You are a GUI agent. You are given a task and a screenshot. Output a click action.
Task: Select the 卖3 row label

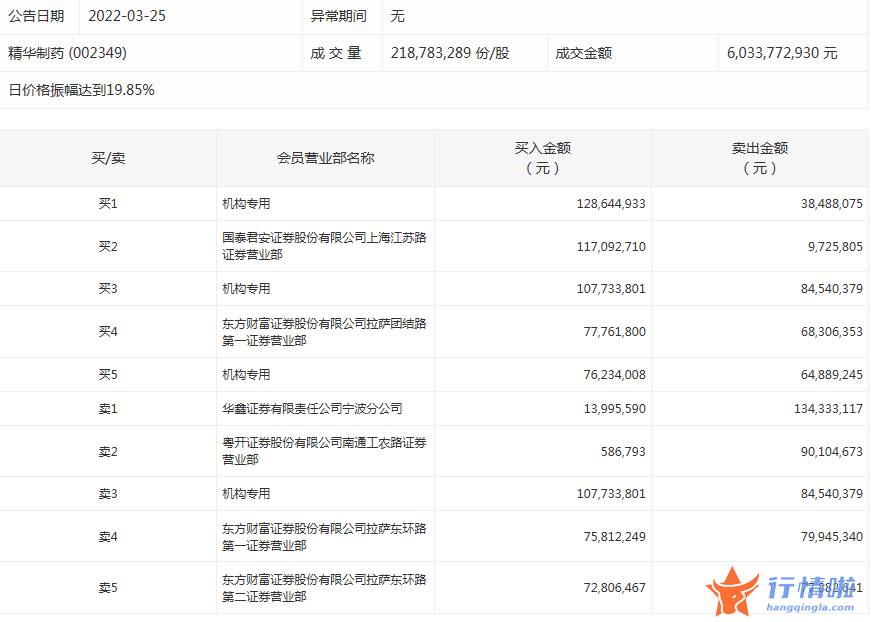click(x=108, y=494)
